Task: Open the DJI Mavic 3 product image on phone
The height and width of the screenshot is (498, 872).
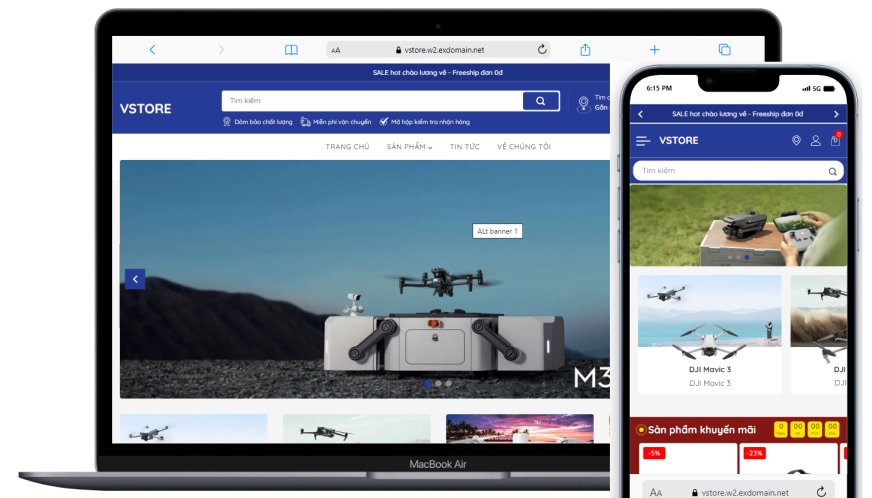Action: pyautogui.click(x=710, y=317)
